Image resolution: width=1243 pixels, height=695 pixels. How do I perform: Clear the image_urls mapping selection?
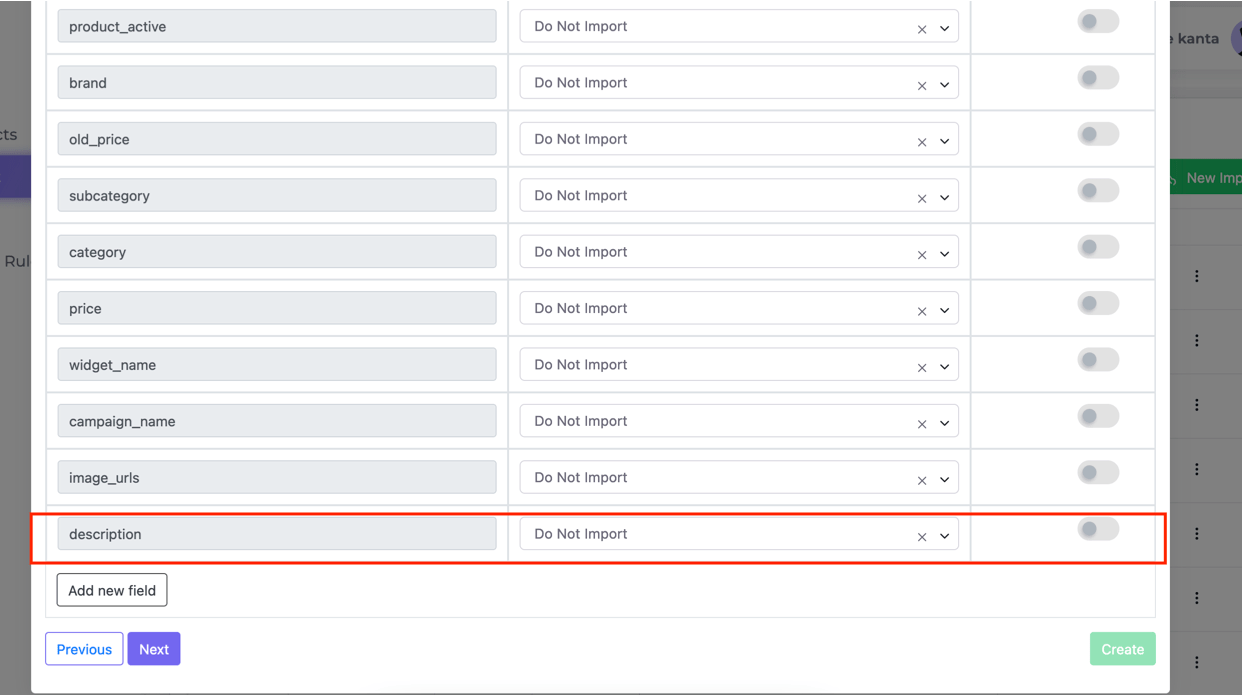pos(922,481)
